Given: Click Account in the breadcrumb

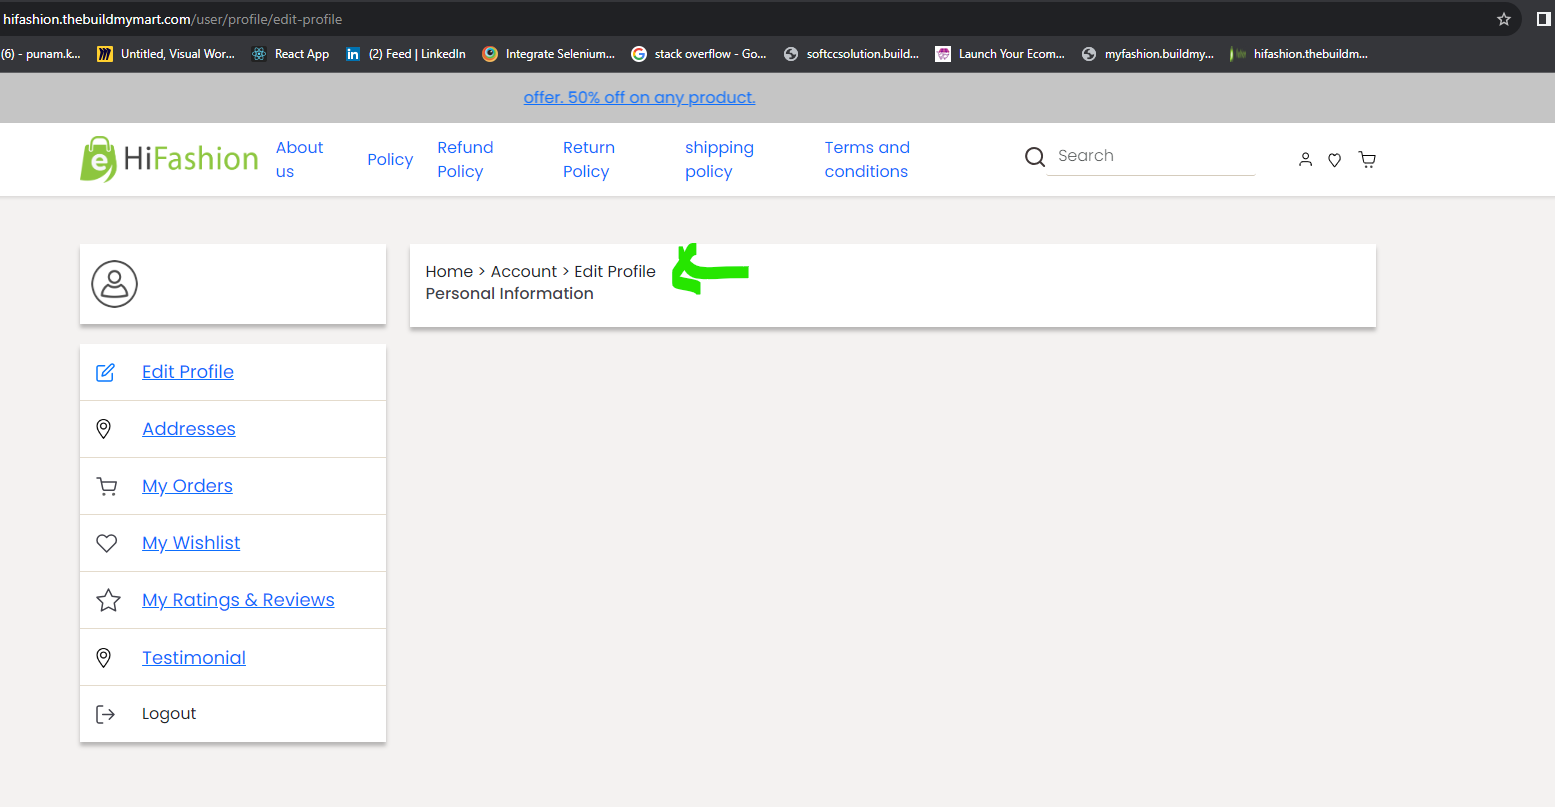Looking at the screenshot, I should [524, 272].
